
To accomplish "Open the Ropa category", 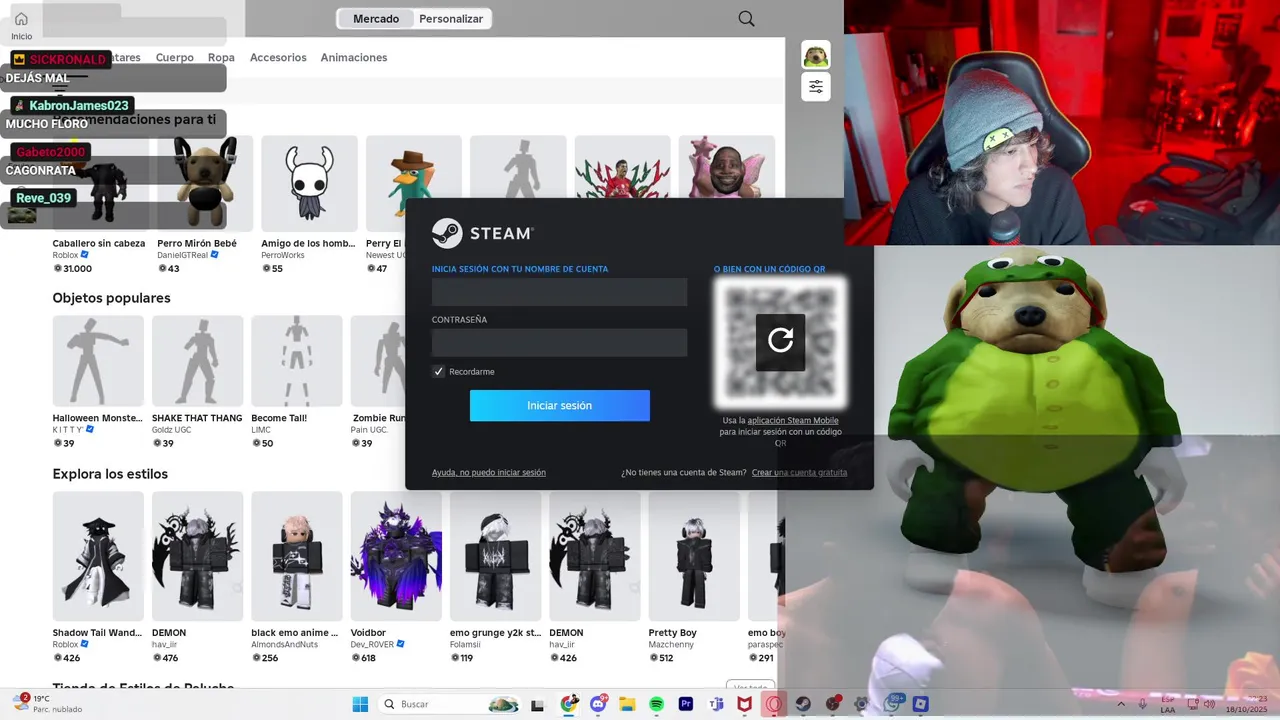I will [x=221, y=57].
